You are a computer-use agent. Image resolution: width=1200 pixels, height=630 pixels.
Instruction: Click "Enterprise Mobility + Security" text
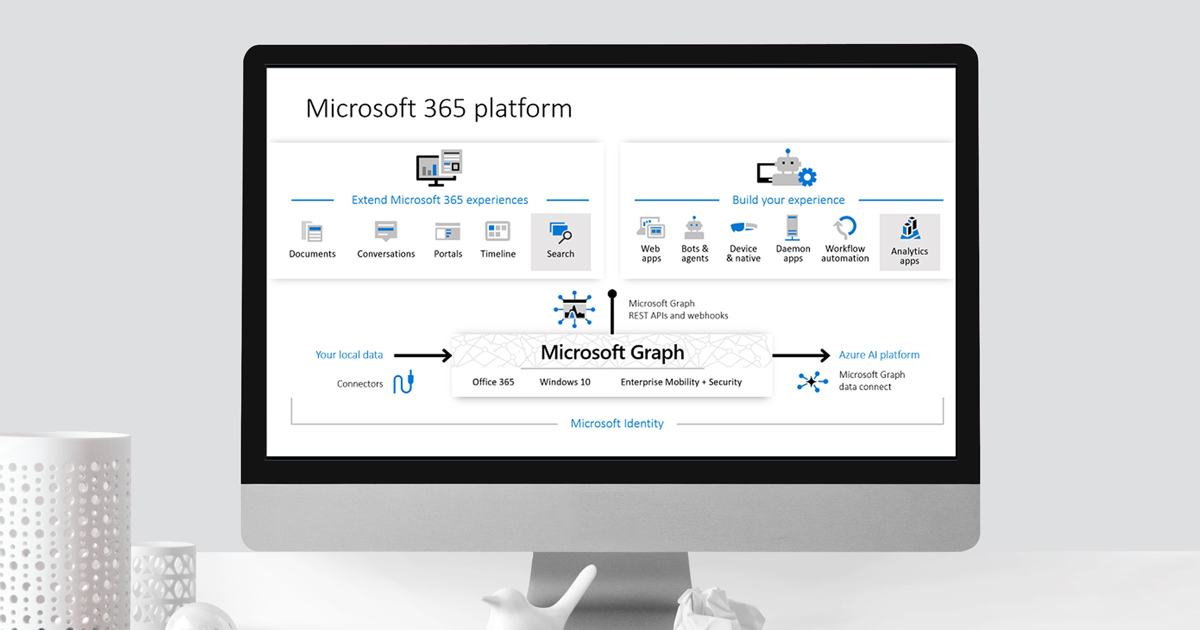pos(681,382)
